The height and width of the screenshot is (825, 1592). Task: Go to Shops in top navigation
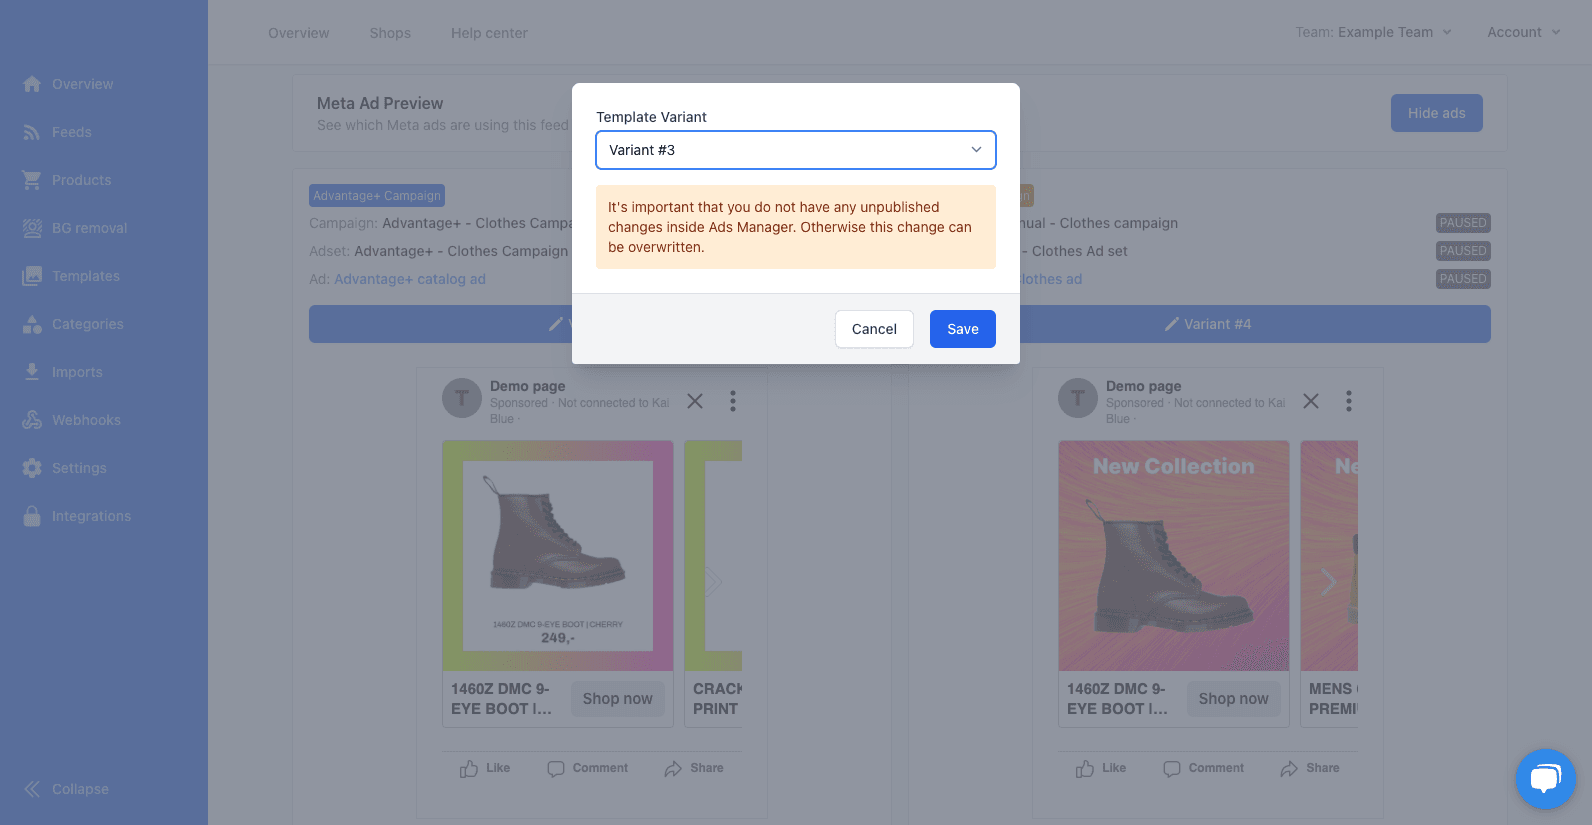click(x=390, y=33)
